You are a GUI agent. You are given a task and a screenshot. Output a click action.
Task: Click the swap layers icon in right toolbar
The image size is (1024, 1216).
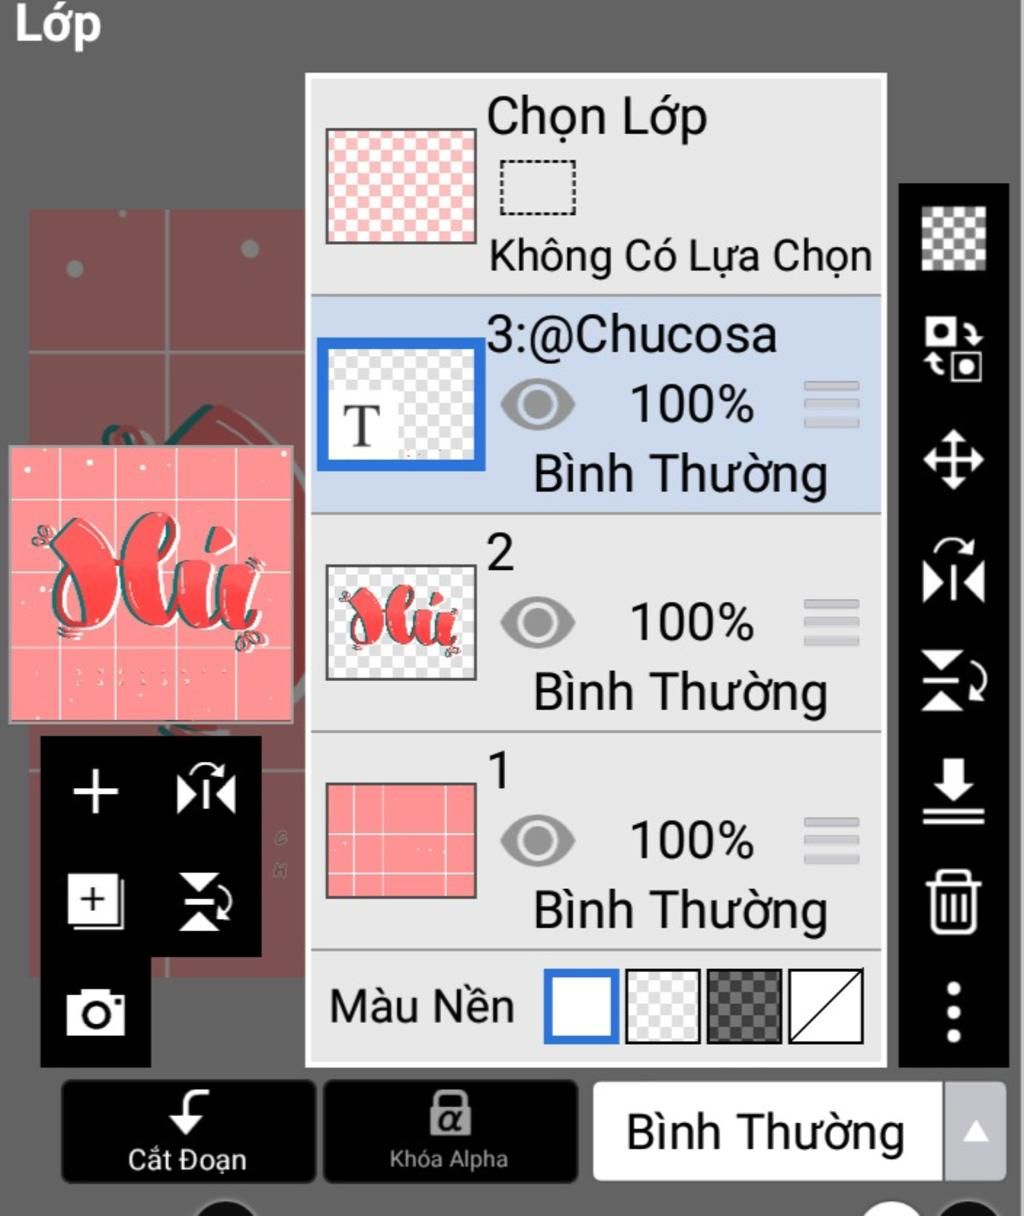tap(953, 349)
